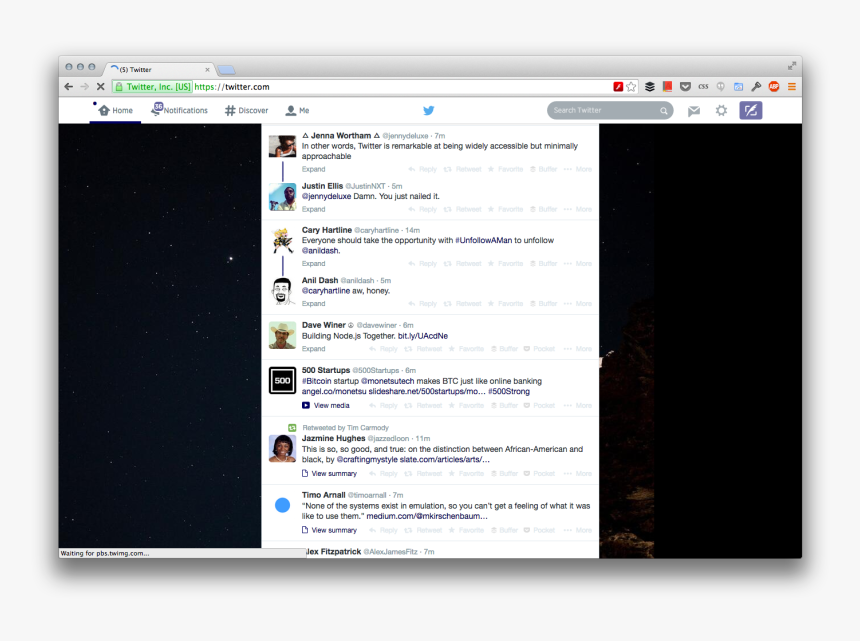View summary on Timo Arnall tweet
Screen dimensions: 860x641
pyautogui.click(x=329, y=530)
